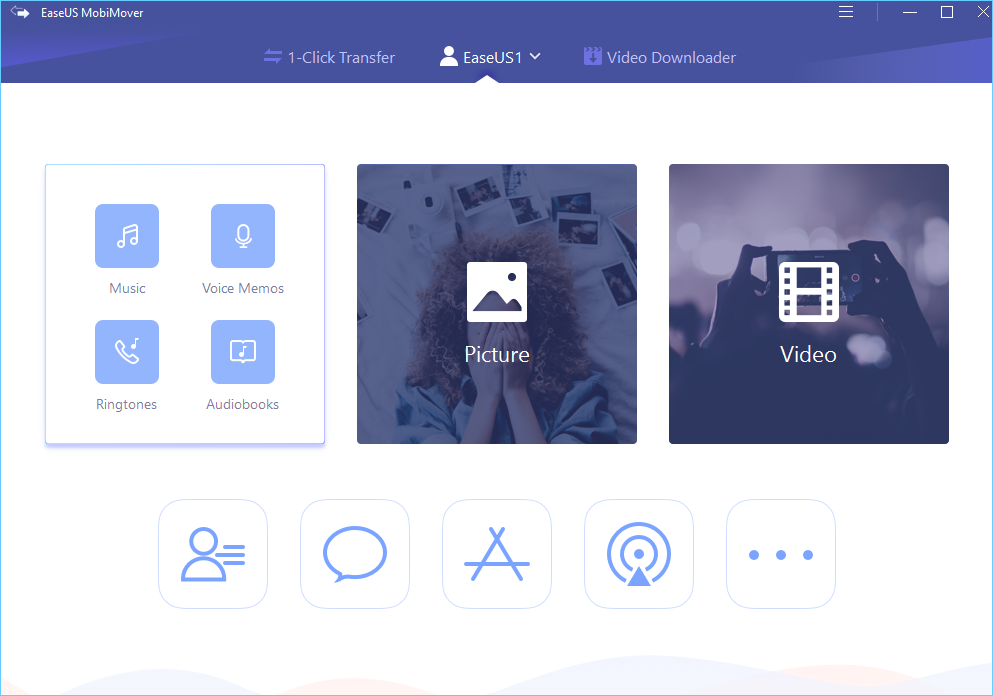Expand the EaseUS1 device dropdown arrow
Viewport: 993px width, 696px height.
coord(535,57)
